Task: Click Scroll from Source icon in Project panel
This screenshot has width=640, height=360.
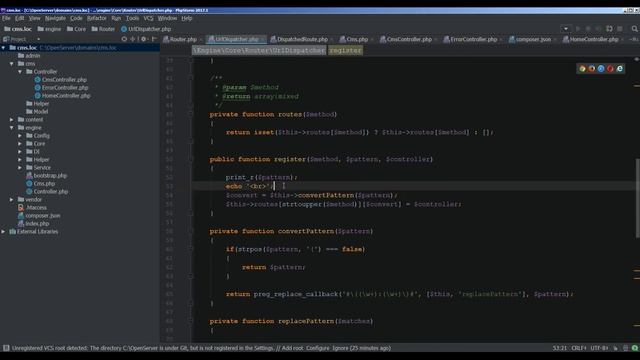Action: 124,39
